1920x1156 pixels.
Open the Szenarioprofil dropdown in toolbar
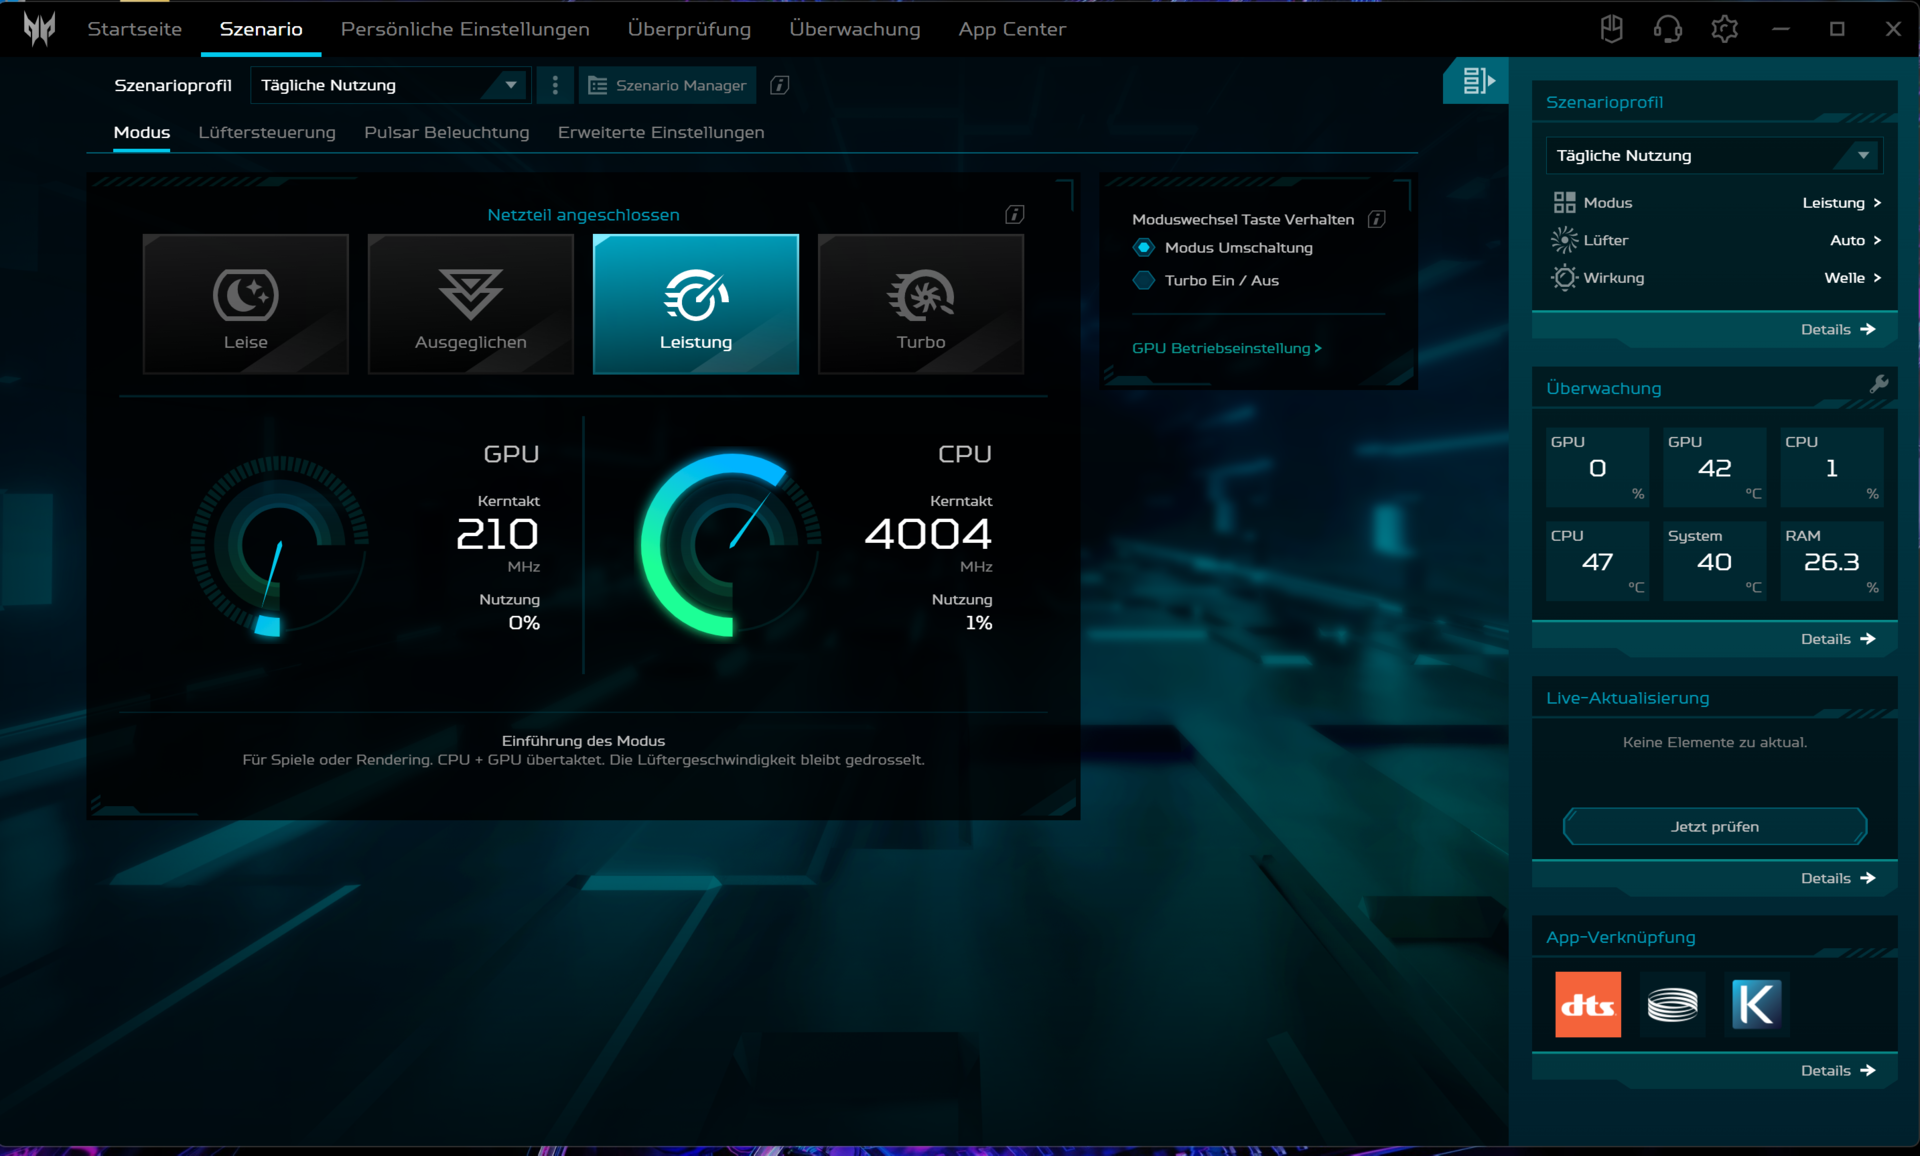389,85
